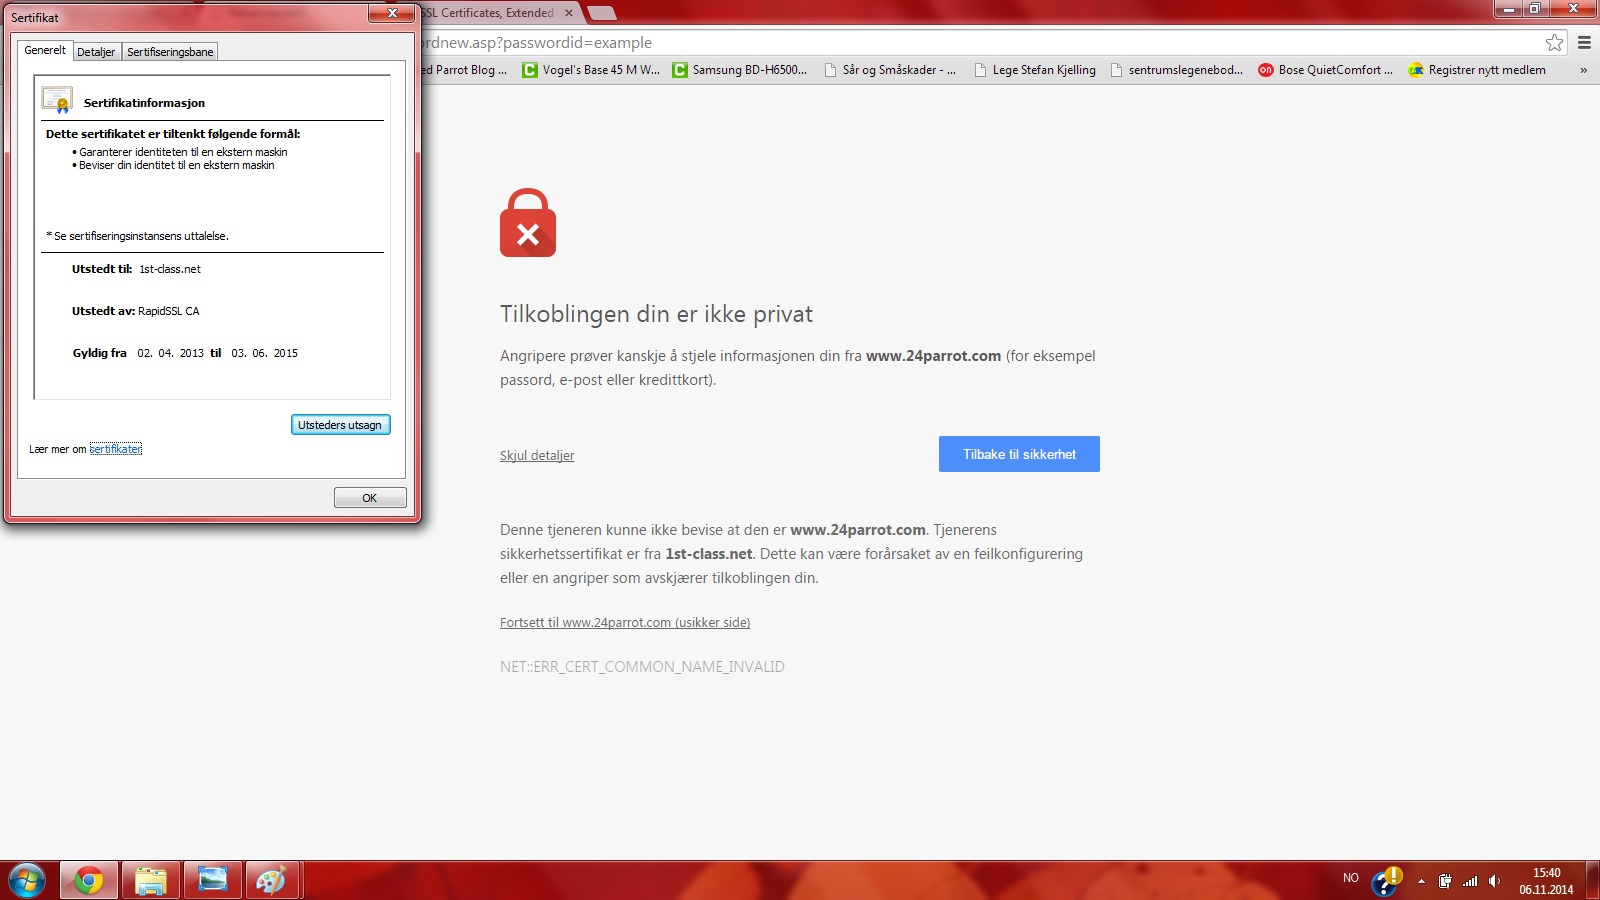
Task: Click the power plug tray icon
Action: pos(1445,881)
